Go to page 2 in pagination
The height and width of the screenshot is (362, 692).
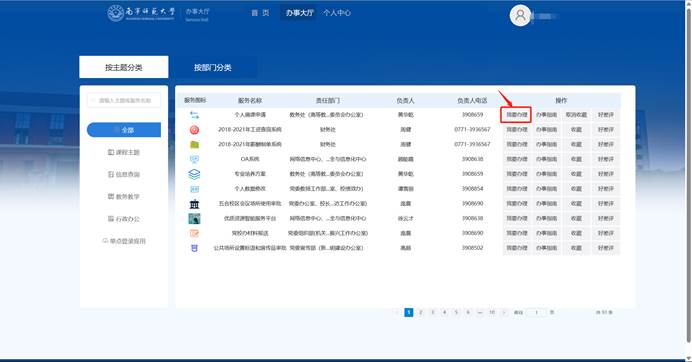[x=421, y=313]
